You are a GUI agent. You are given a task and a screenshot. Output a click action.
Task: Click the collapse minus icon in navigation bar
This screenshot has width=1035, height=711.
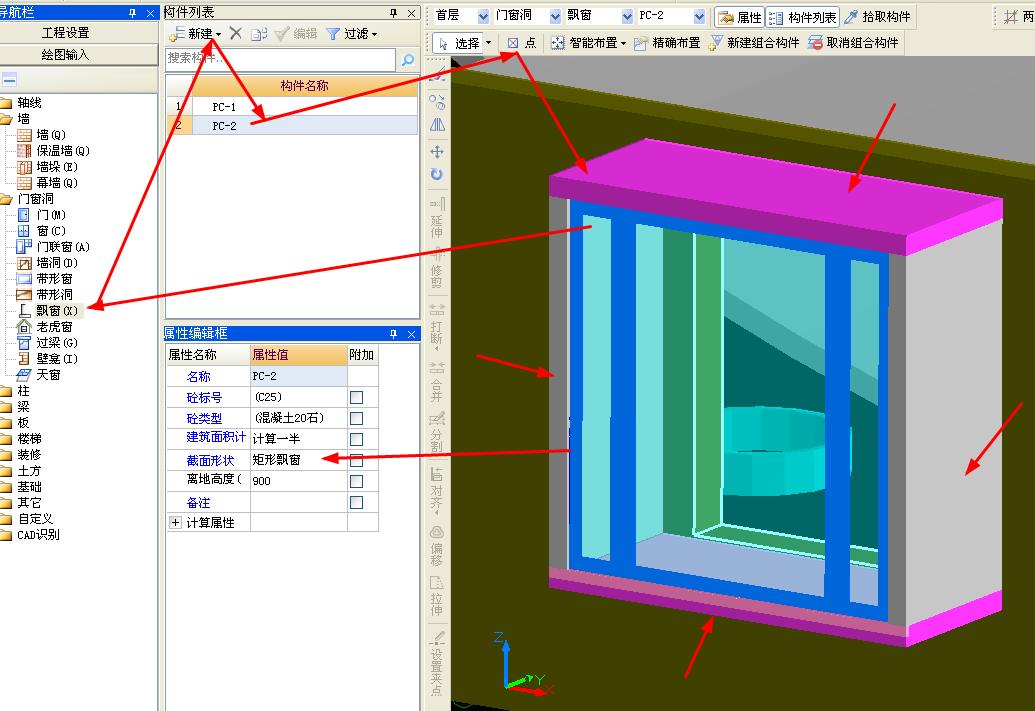pyautogui.click(x=9, y=81)
